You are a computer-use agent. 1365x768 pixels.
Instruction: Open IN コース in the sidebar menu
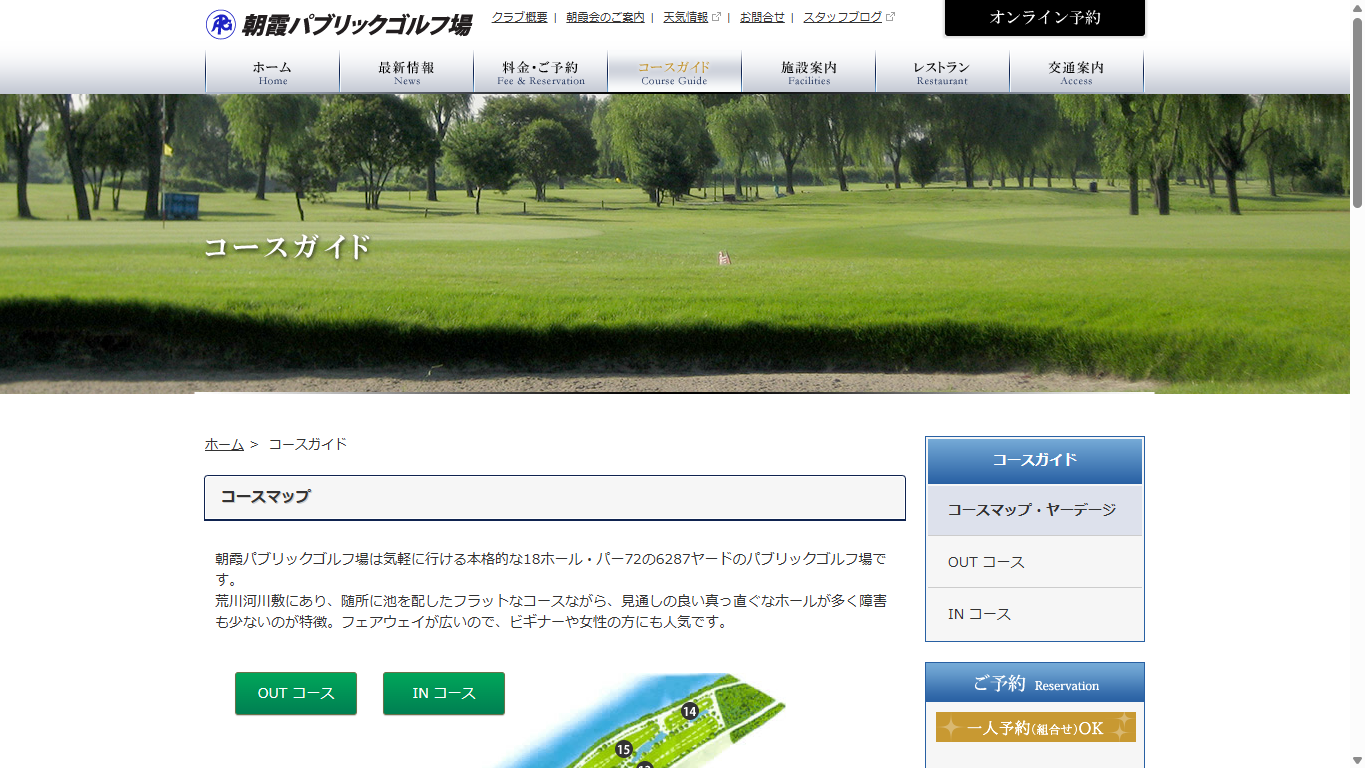(x=1035, y=614)
